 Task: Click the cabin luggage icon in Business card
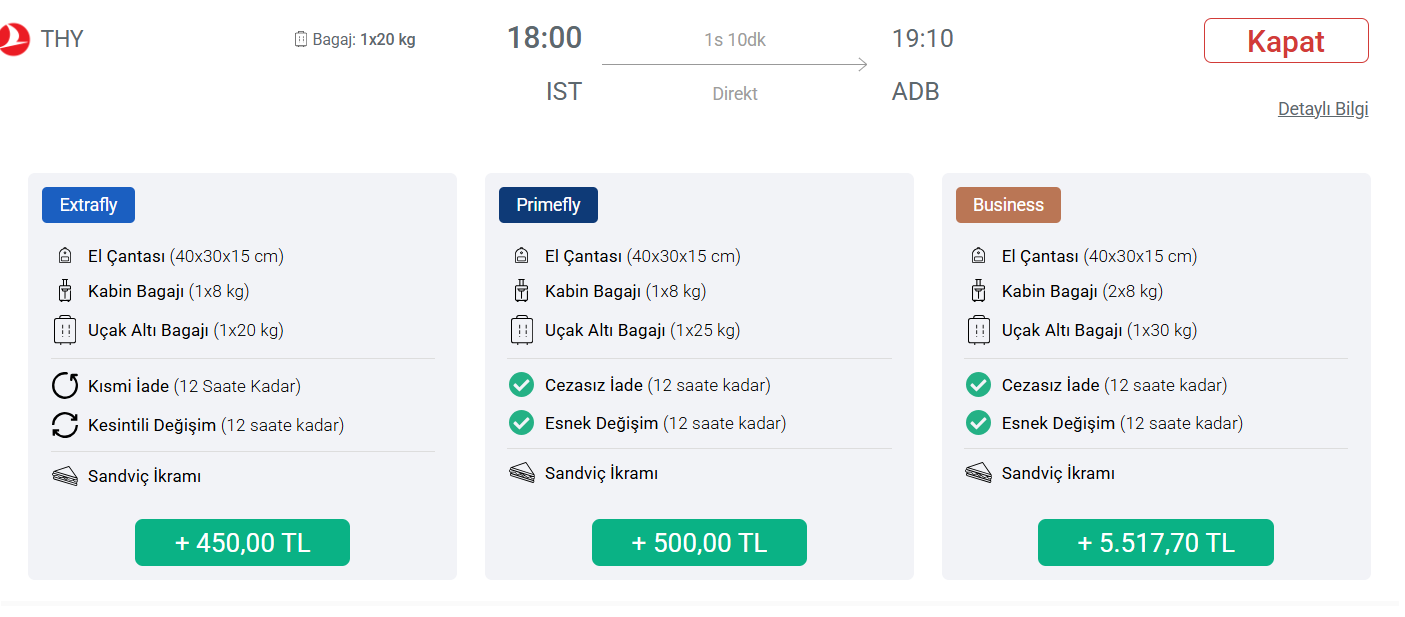click(978, 292)
